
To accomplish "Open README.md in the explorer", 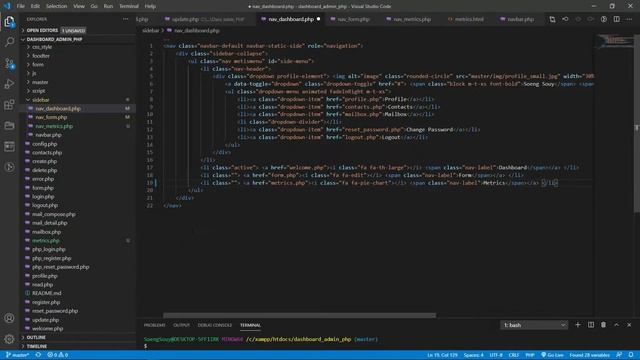I will (47, 293).
